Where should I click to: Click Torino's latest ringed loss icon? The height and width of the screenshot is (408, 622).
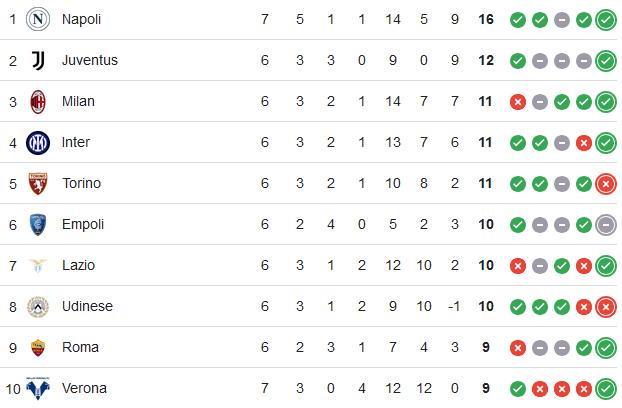point(606,184)
